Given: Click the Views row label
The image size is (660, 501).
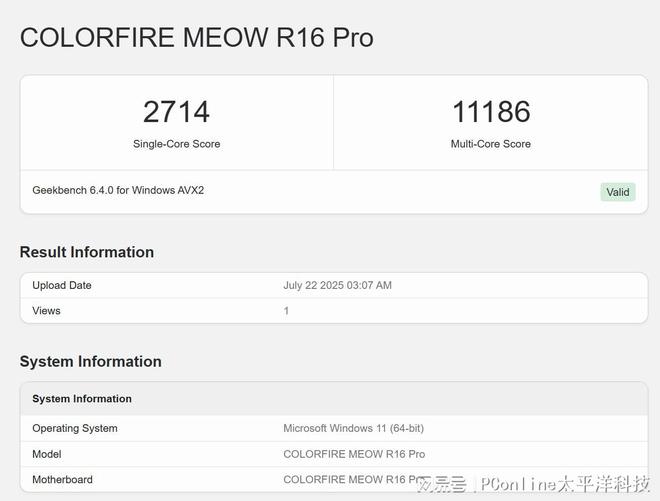Looking at the screenshot, I should [x=46, y=311].
